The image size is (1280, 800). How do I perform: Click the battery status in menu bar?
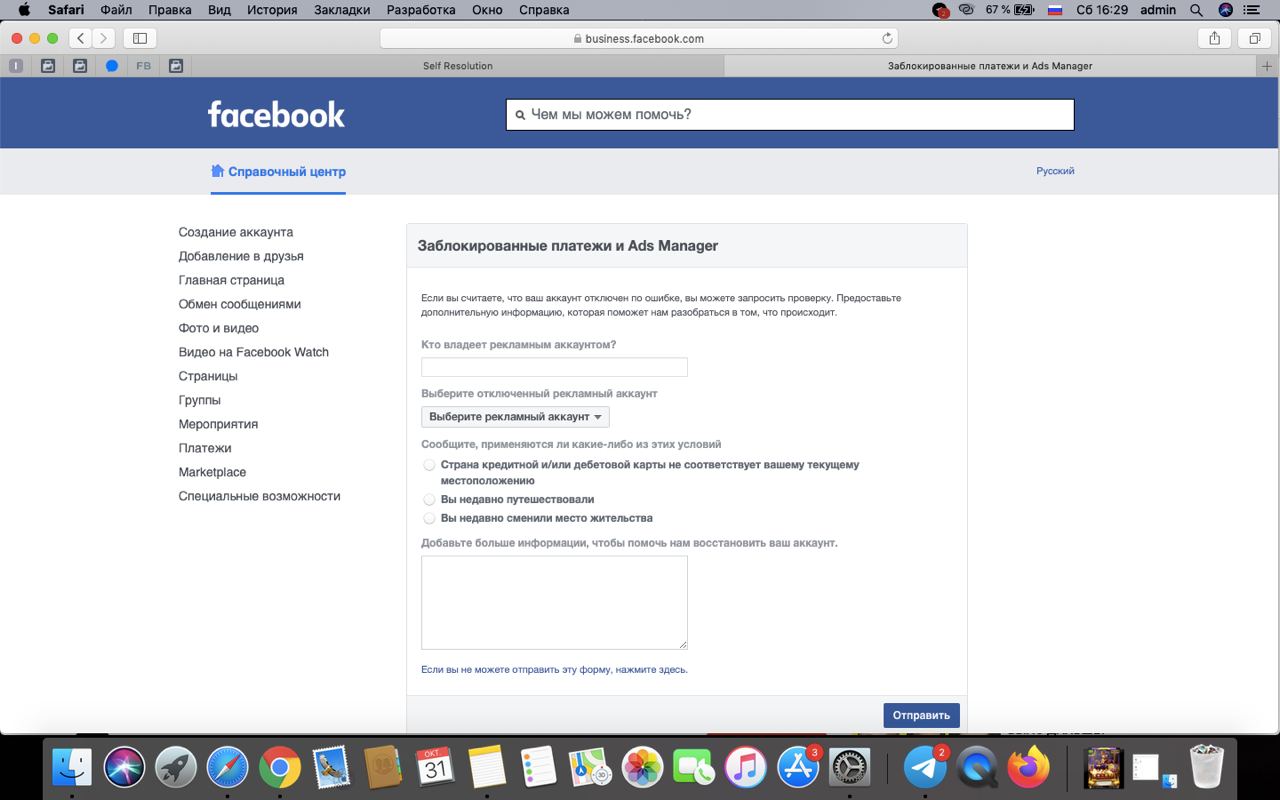click(x=1010, y=10)
